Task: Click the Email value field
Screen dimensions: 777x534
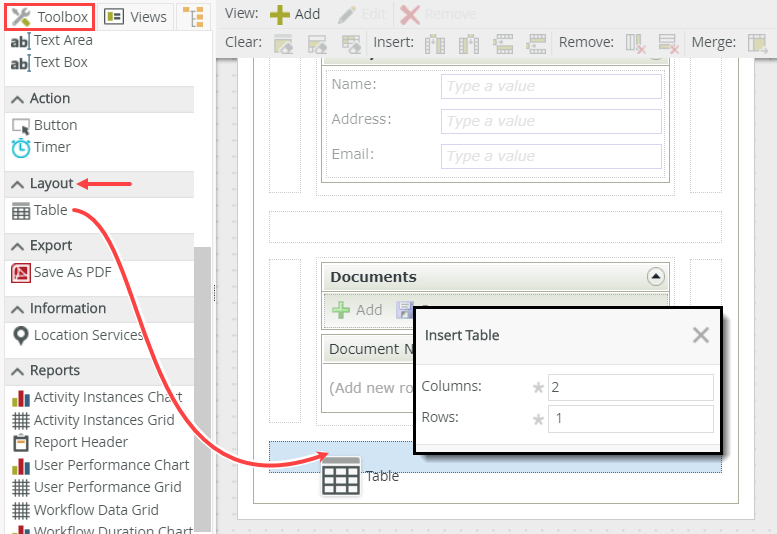Action: (x=551, y=157)
